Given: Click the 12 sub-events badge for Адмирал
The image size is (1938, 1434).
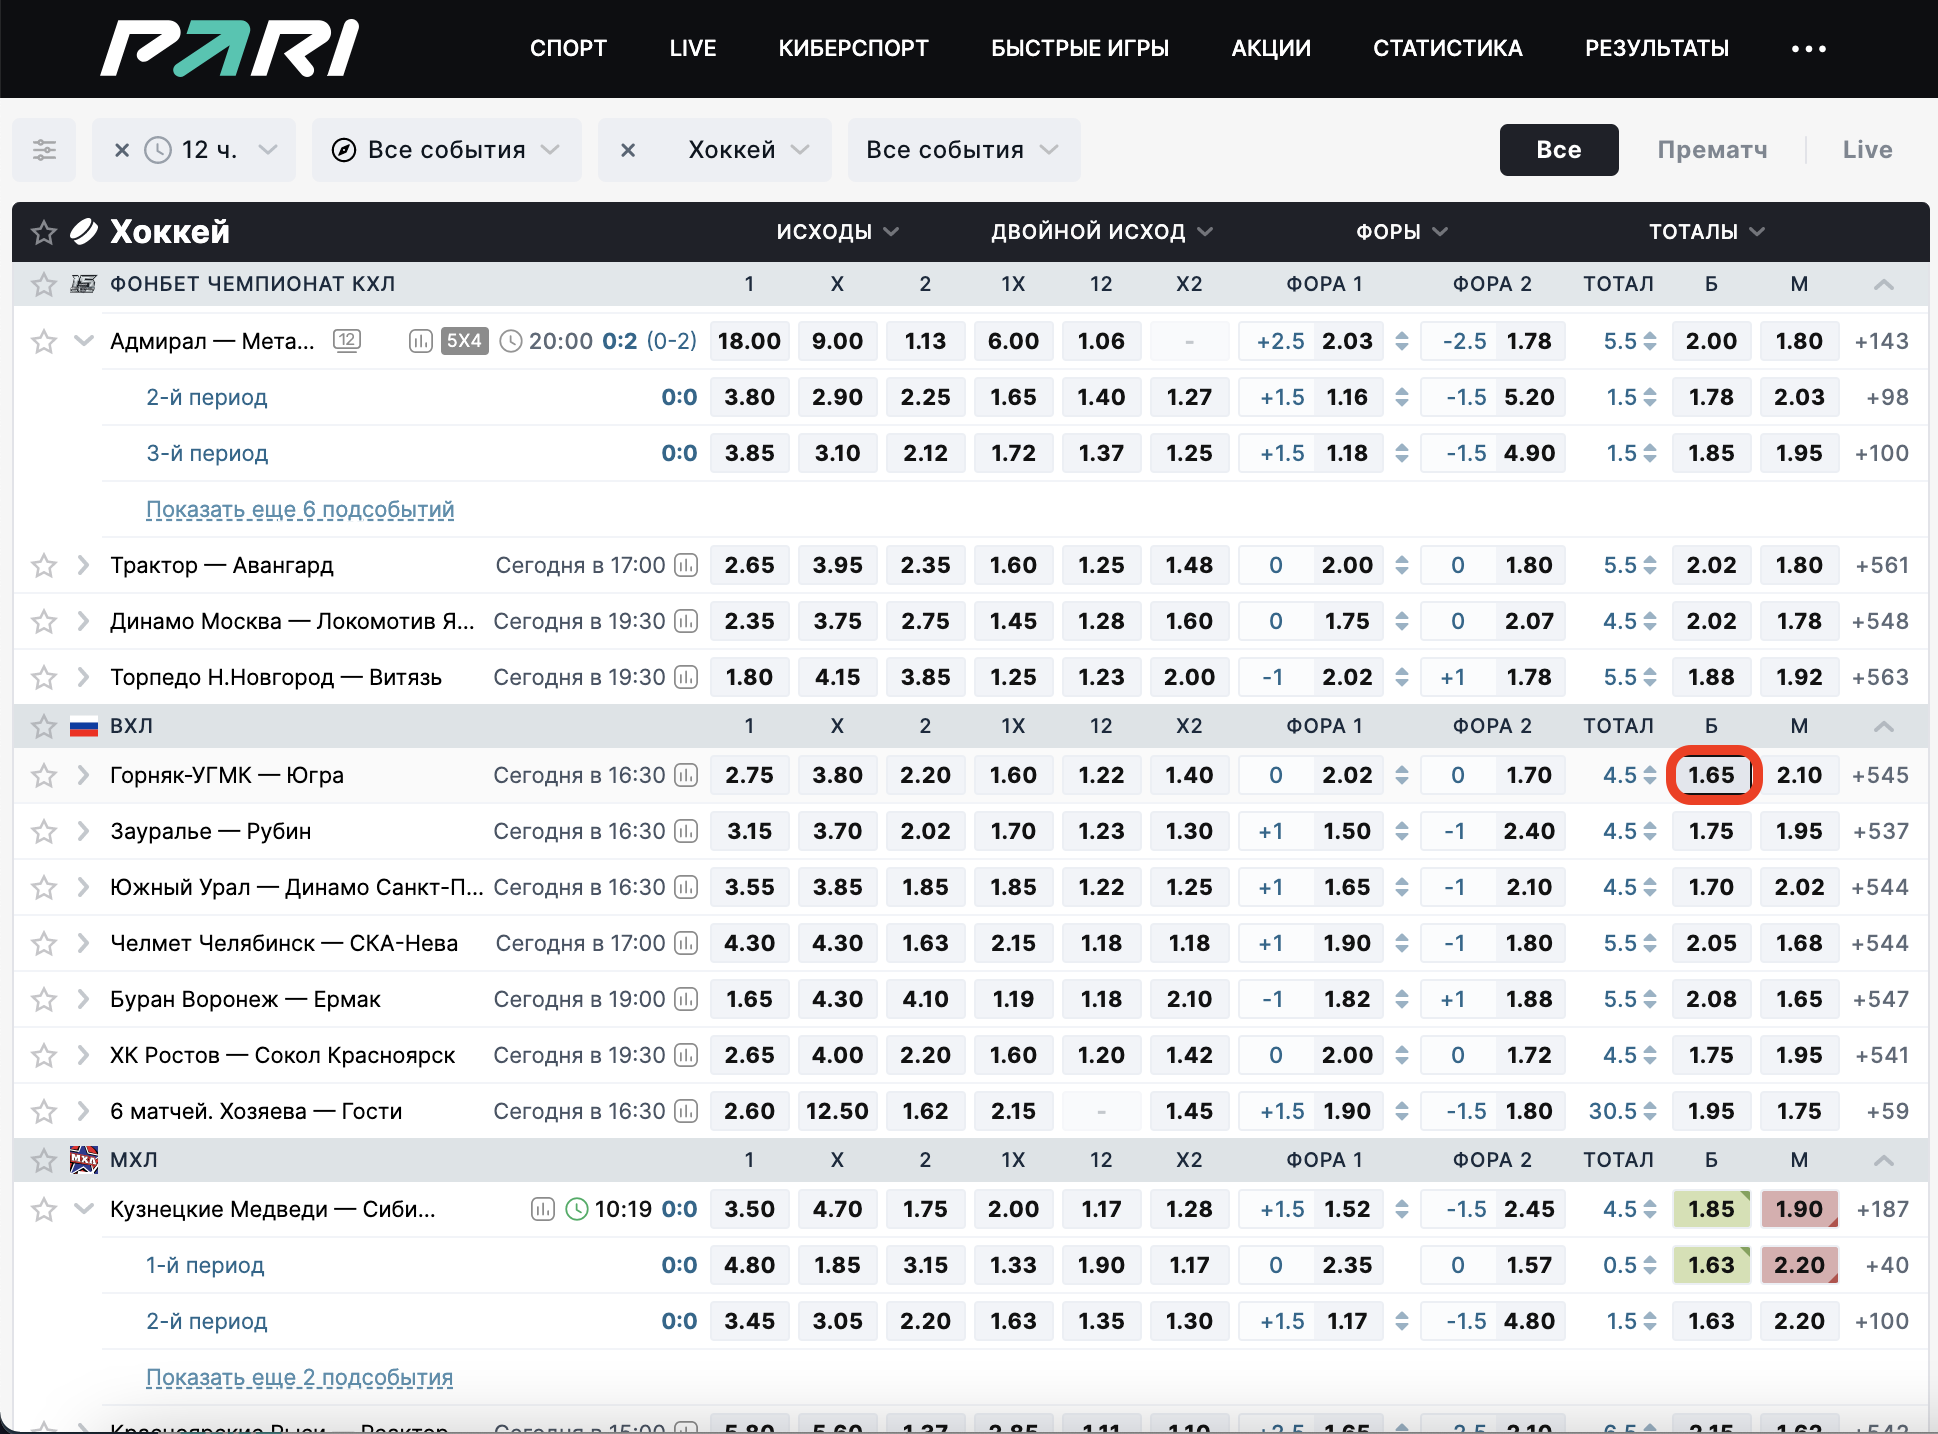Looking at the screenshot, I should (x=347, y=340).
